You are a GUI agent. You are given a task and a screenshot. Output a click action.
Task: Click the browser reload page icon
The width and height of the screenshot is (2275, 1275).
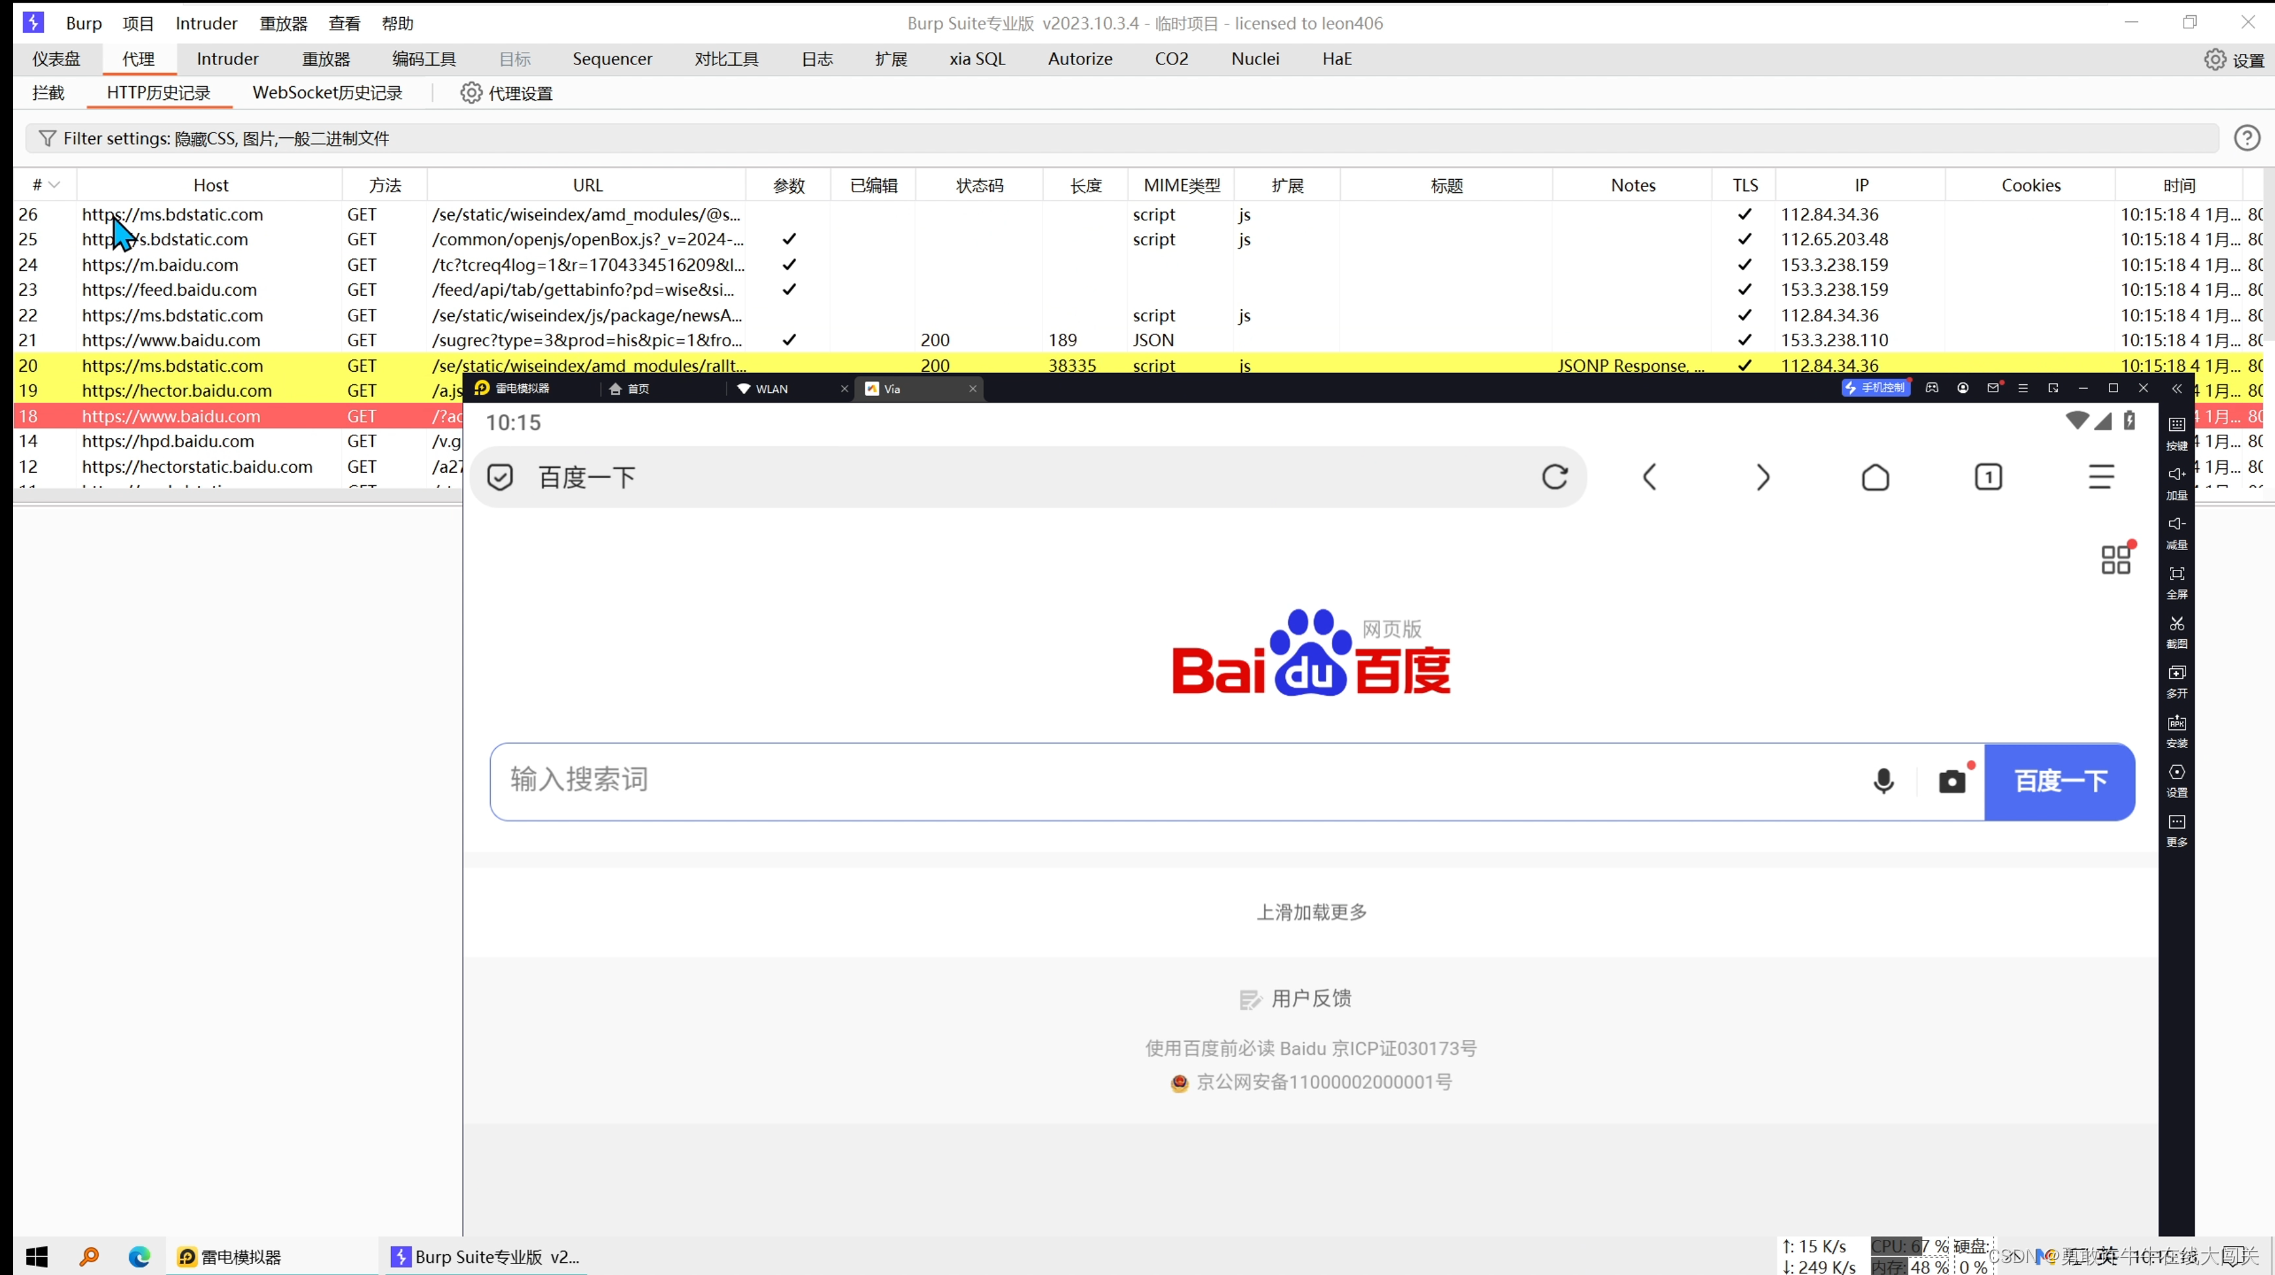1554,477
